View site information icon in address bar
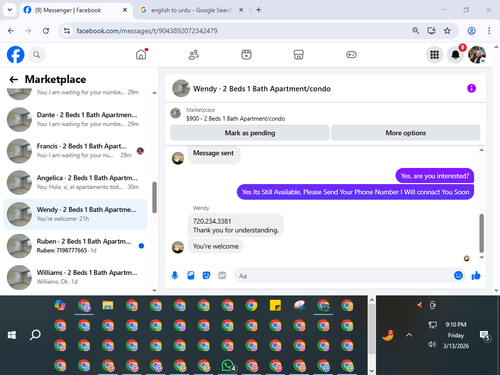Viewport: 500px width, 375px height. tap(67, 31)
